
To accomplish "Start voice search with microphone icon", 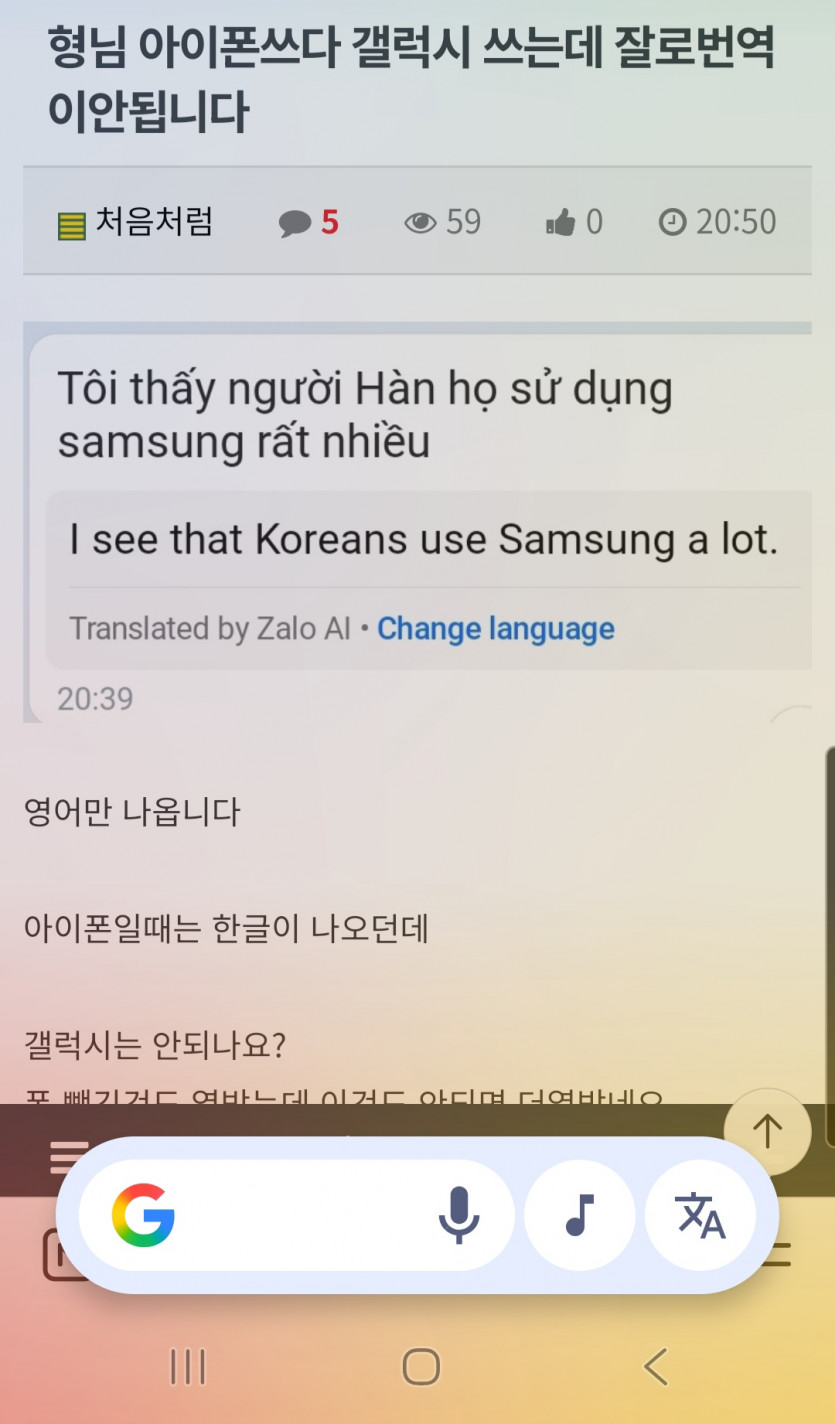I will 459,1215.
